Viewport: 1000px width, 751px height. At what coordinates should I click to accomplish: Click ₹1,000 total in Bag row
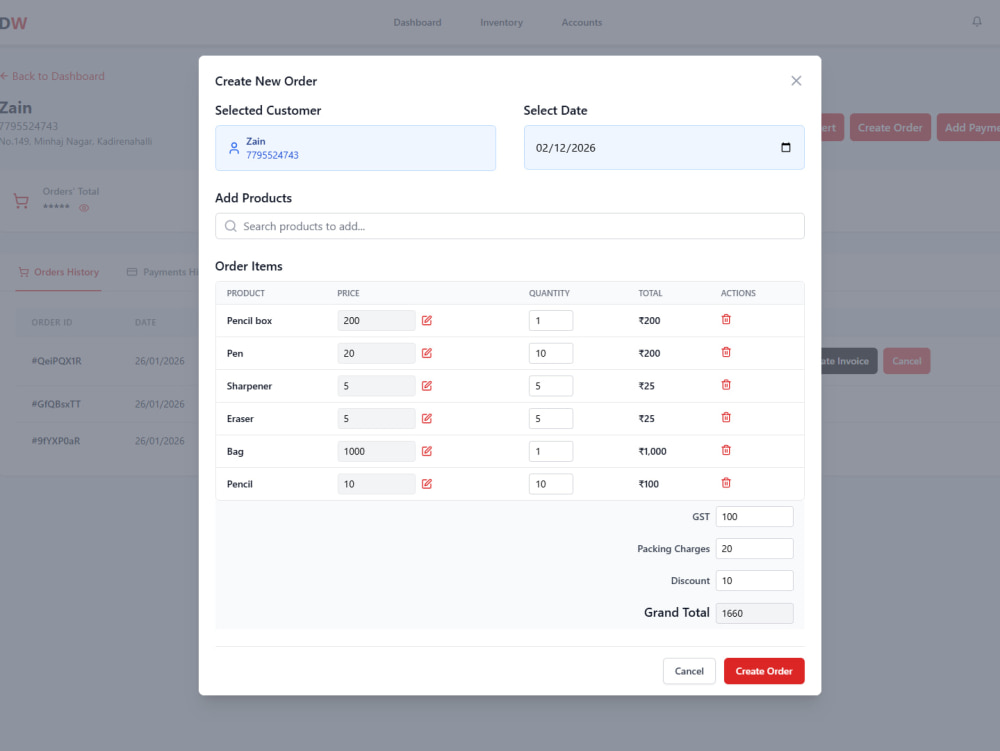coord(652,451)
